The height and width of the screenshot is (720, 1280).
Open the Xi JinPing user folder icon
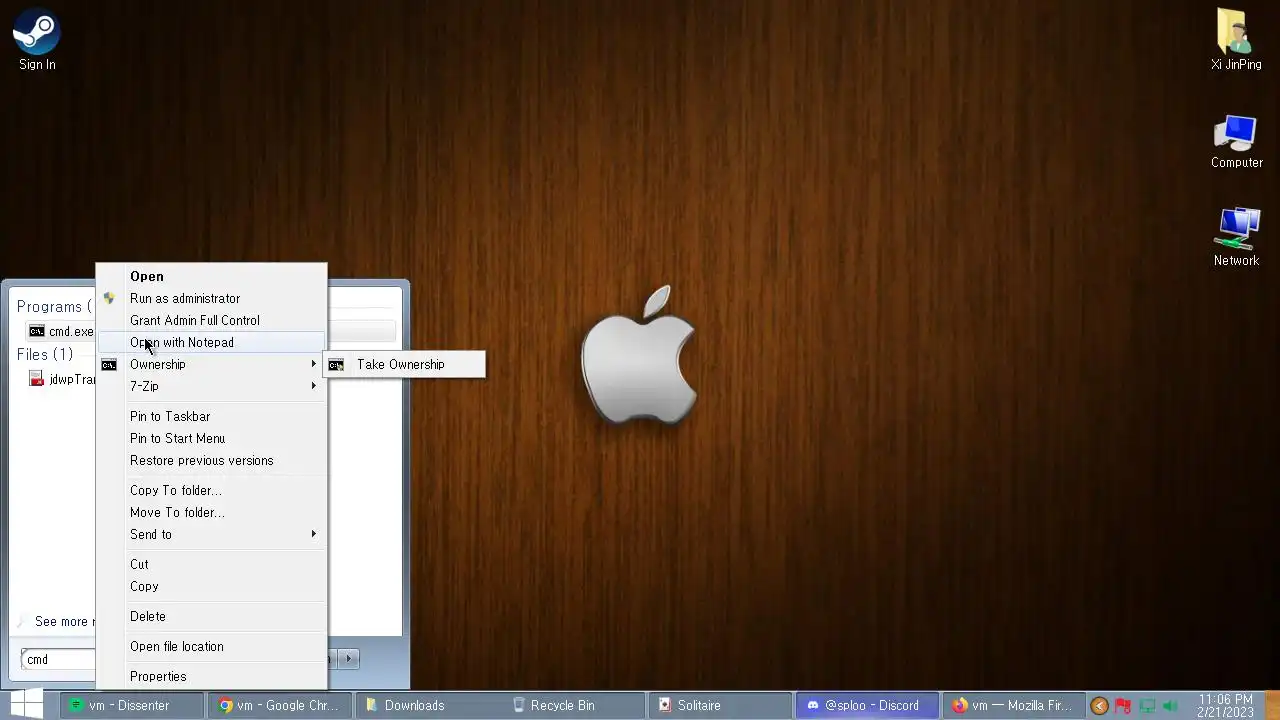pos(1236,40)
